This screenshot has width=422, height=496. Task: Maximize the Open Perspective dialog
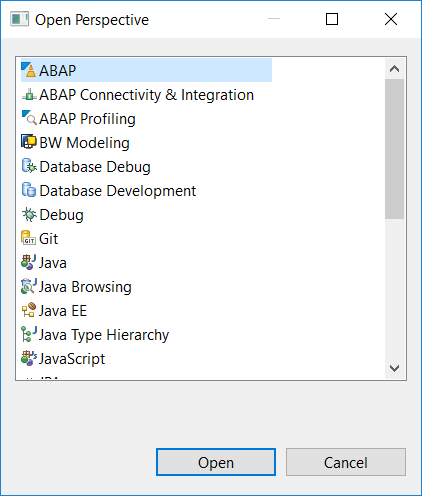(332, 19)
